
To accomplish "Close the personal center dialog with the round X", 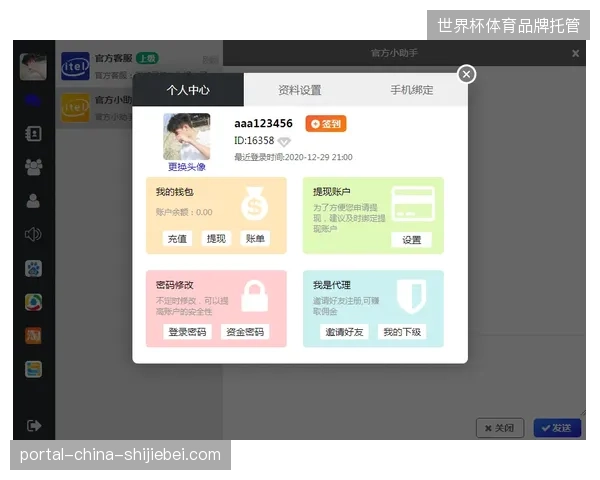I will [466, 74].
